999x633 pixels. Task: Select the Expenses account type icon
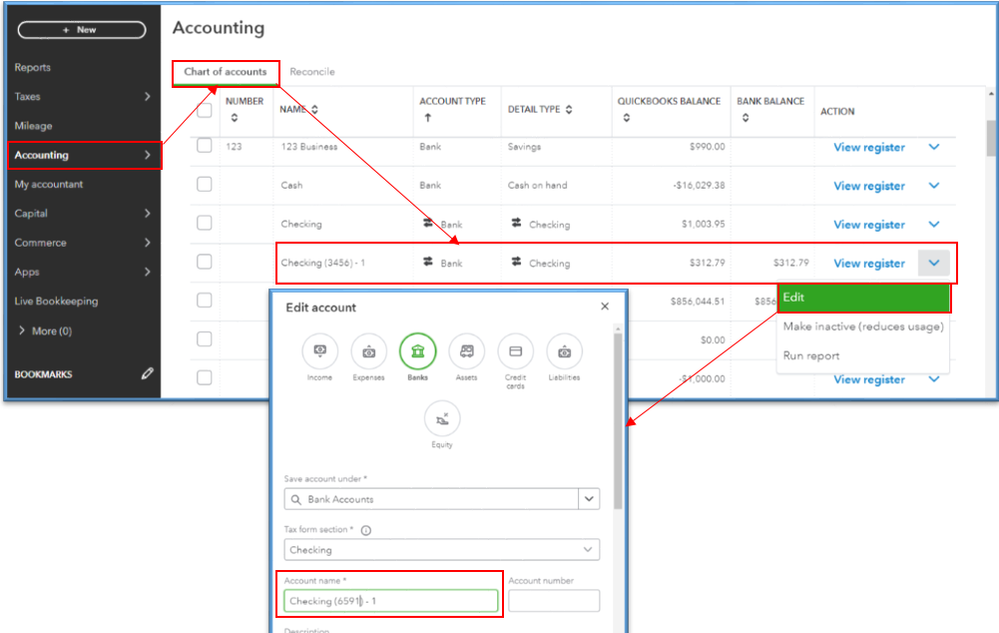click(369, 351)
